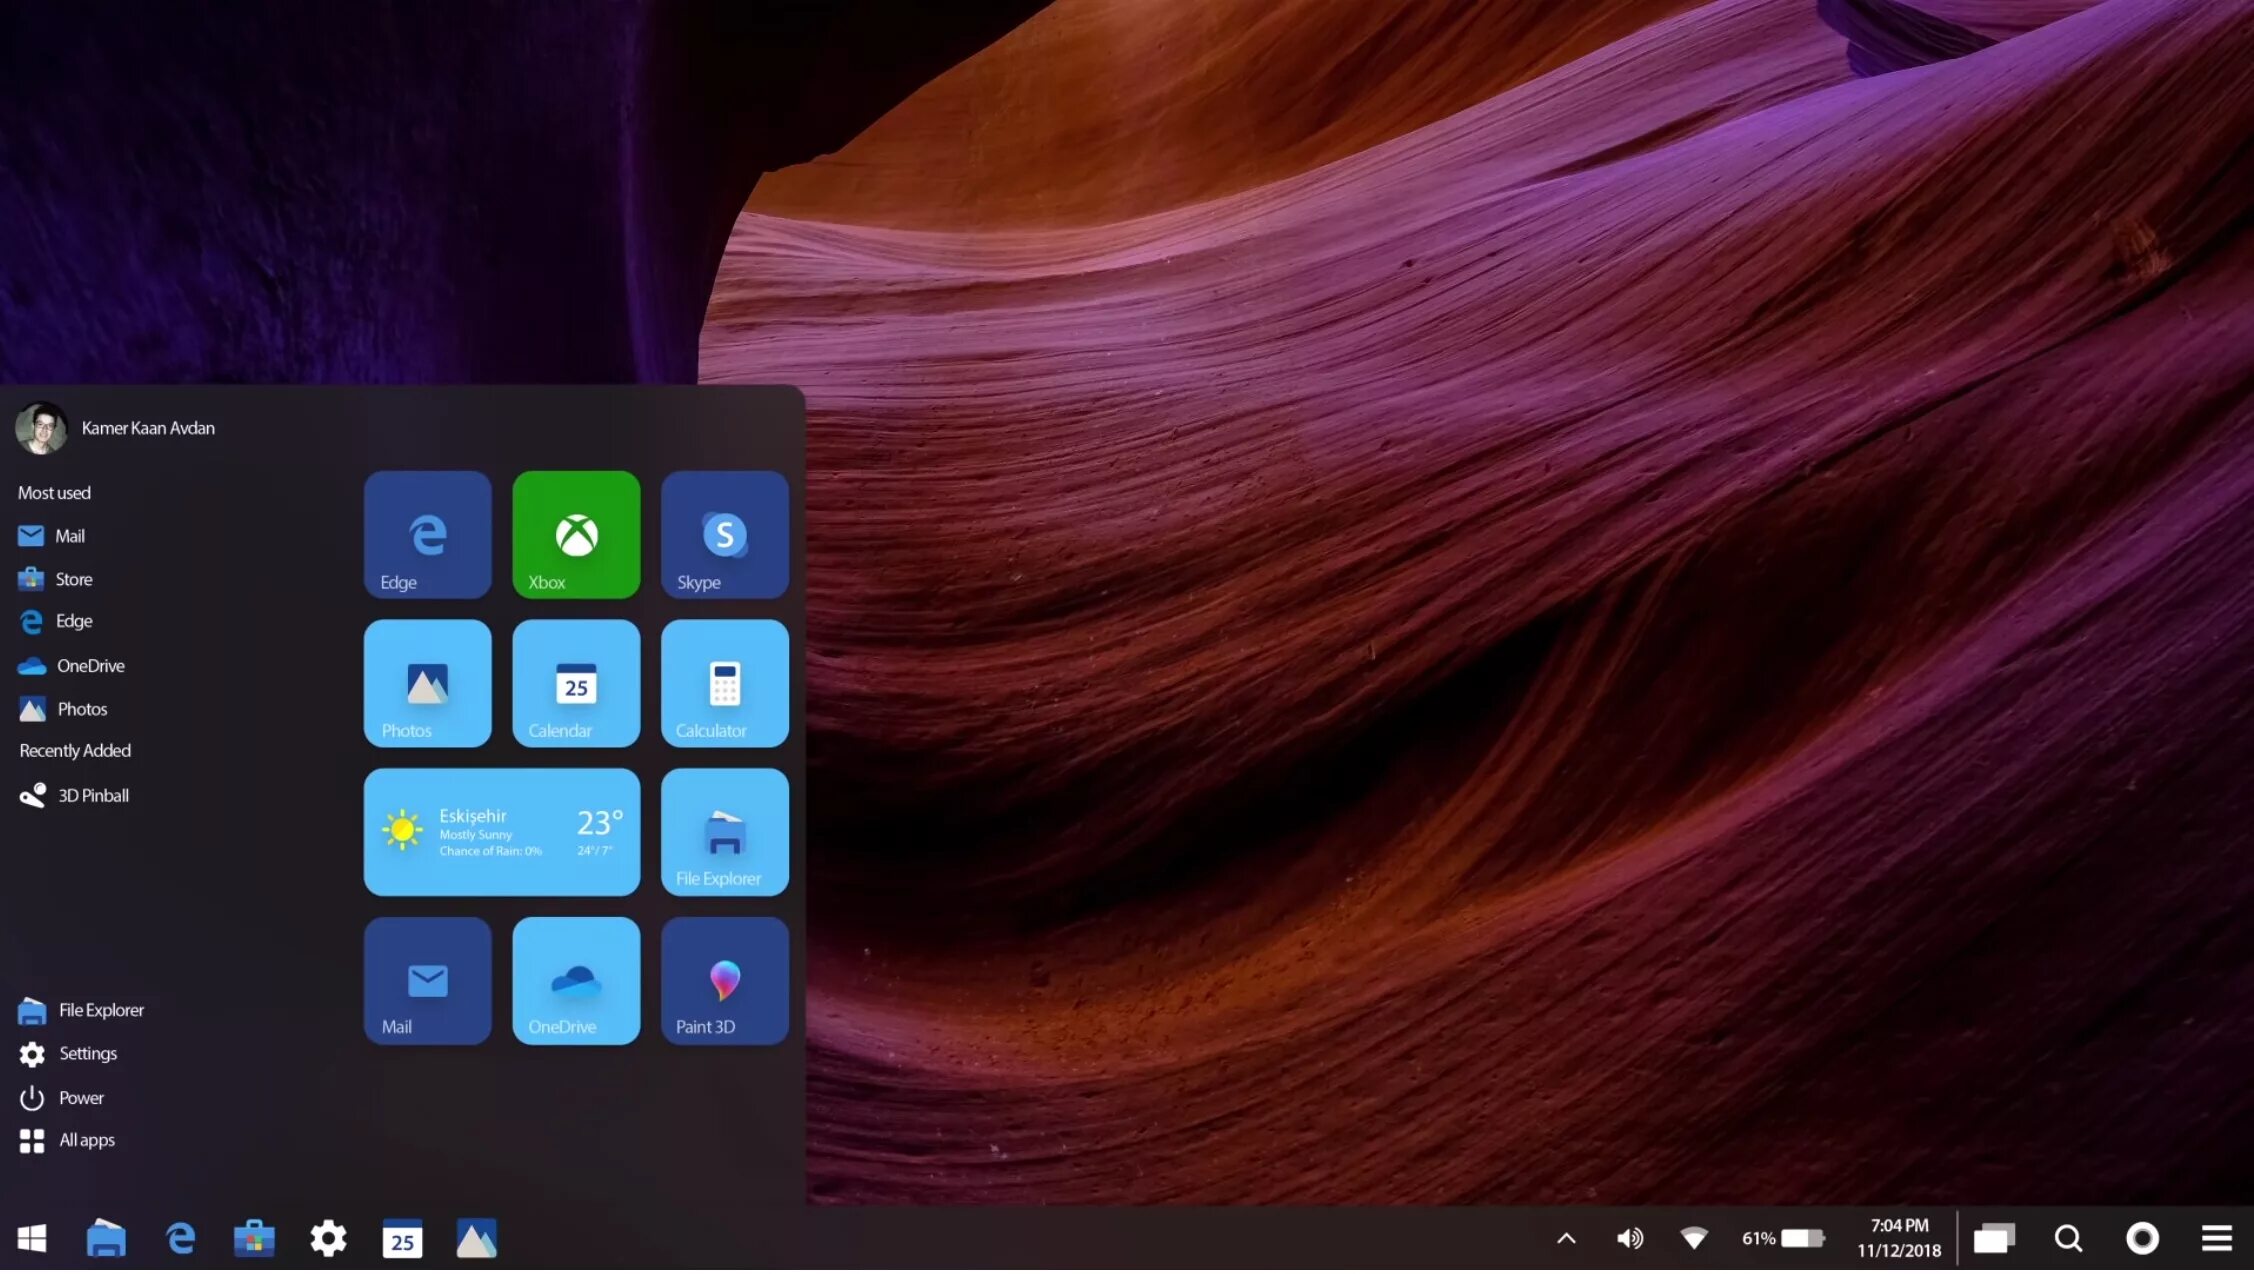
Task: Open Photos tile in Start menu
Action: click(x=429, y=683)
